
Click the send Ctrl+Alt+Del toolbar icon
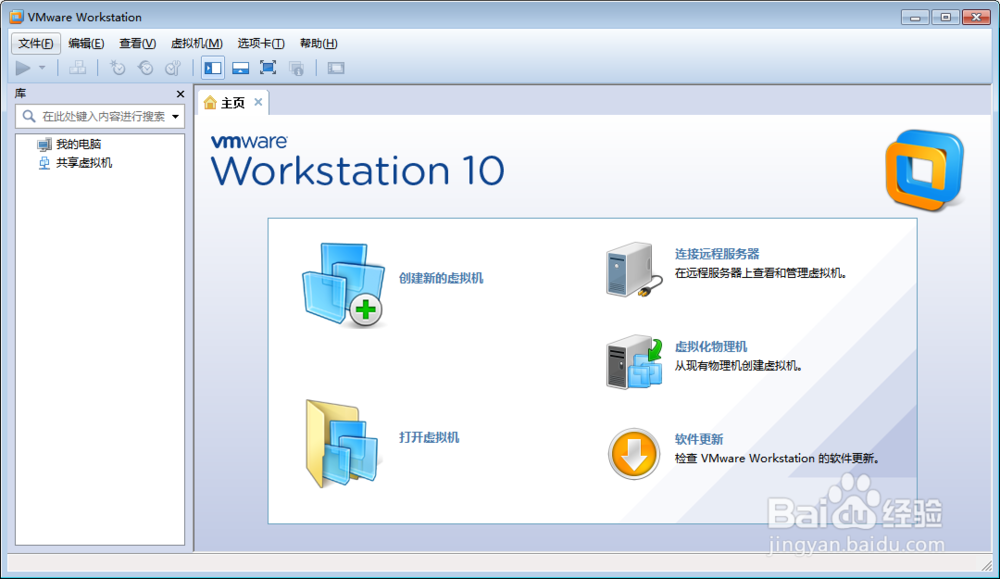point(78,68)
